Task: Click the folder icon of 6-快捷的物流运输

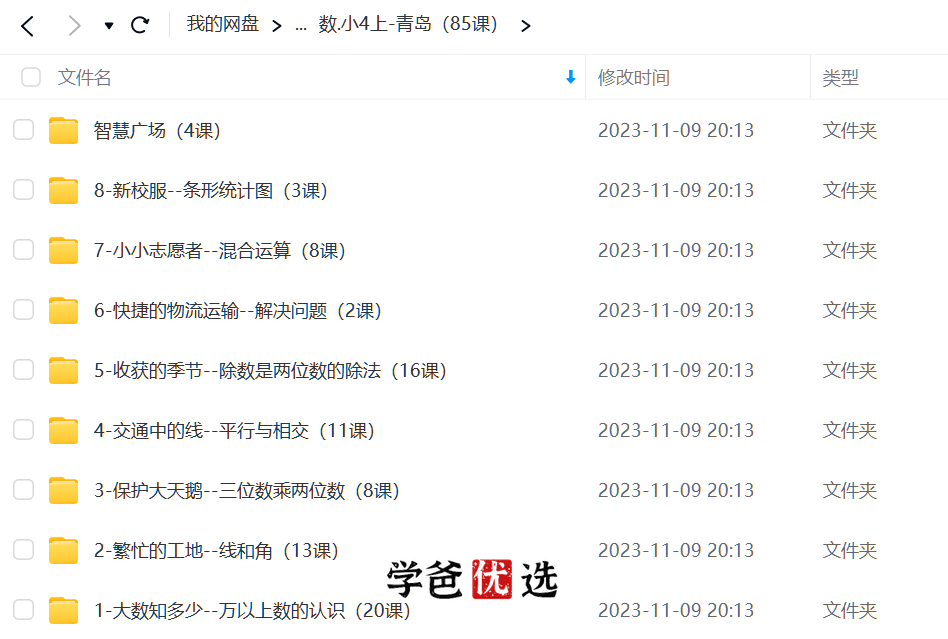Action: (63, 310)
